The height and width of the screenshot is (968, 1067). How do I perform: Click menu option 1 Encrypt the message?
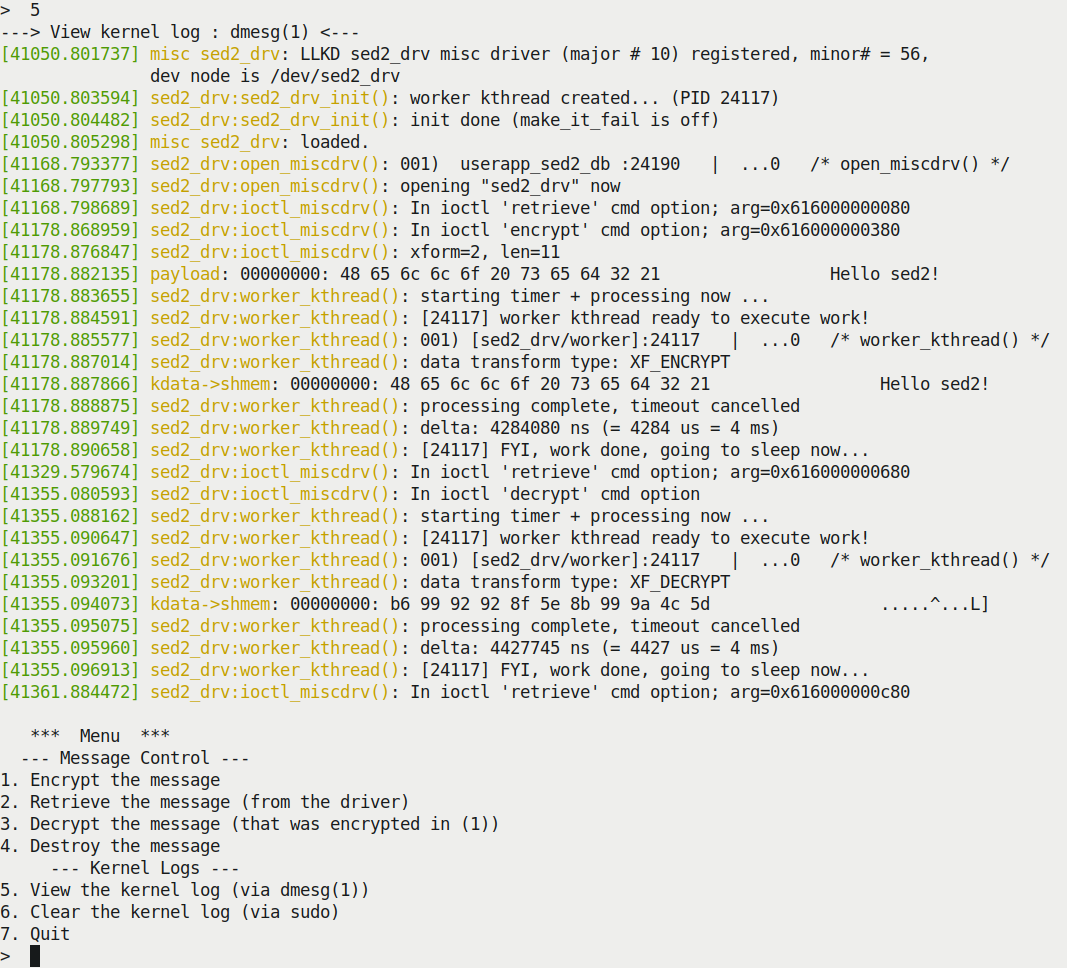(110, 780)
